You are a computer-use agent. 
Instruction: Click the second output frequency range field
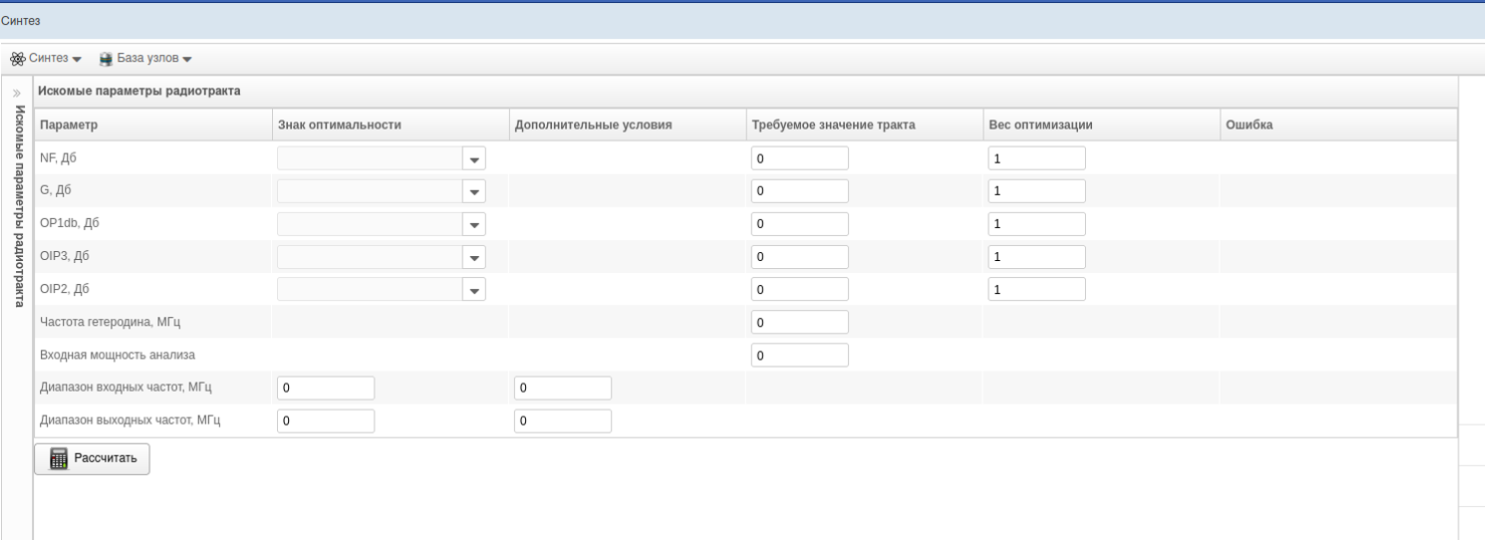[562, 421]
